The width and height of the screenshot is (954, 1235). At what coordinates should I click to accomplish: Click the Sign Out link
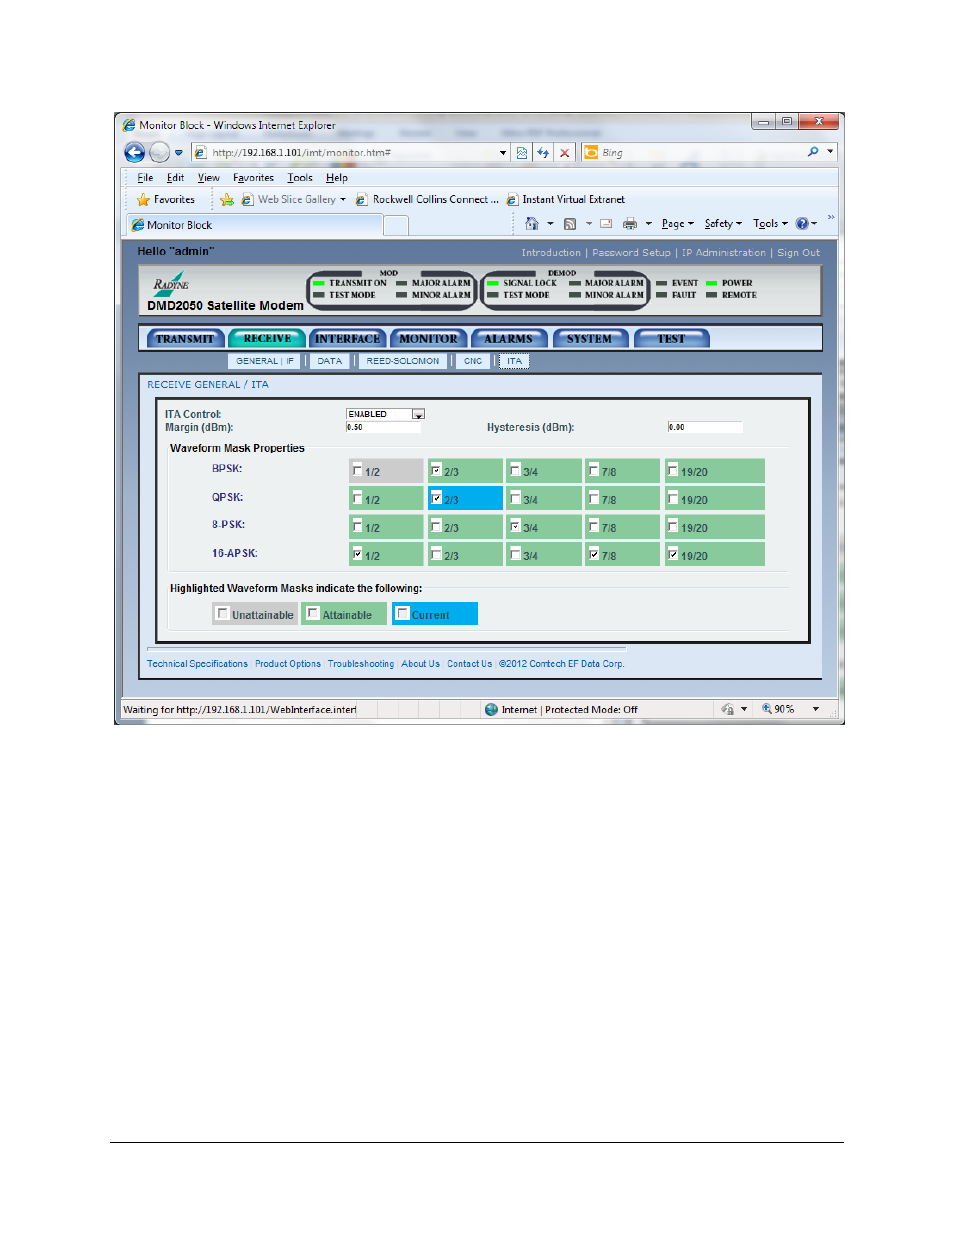[x=798, y=253]
